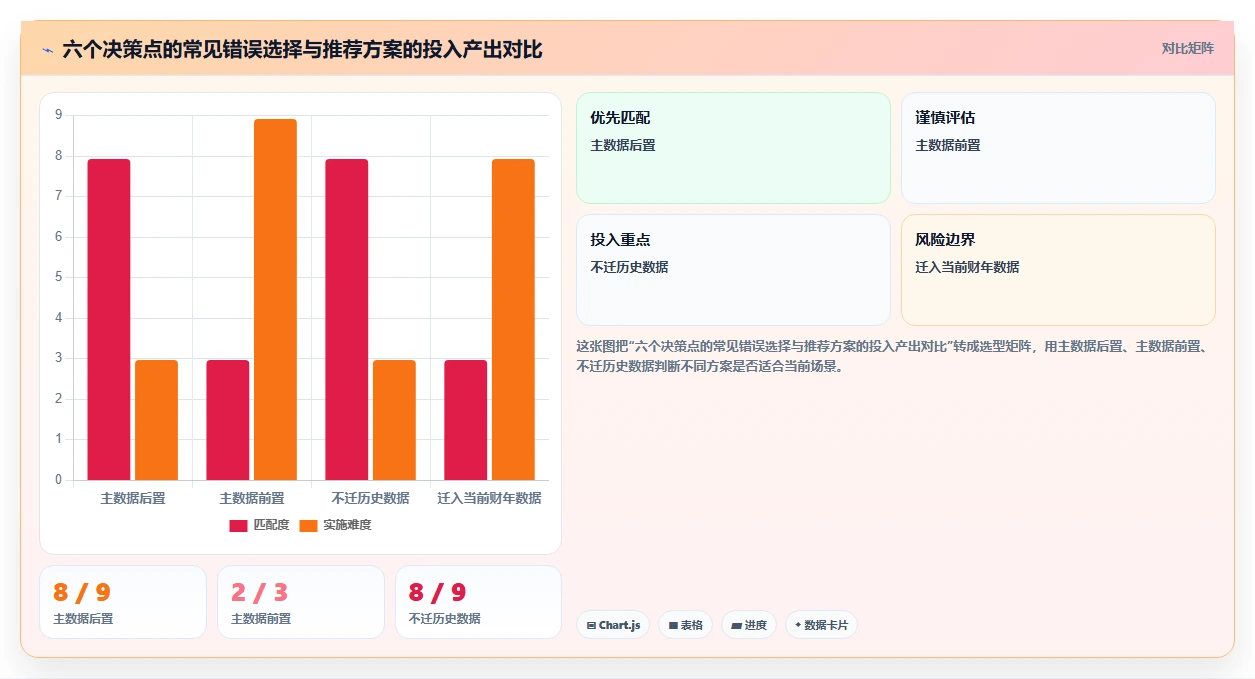Click the y-axis tick label 9
This screenshot has height=679, width=1255.
point(58,115)
